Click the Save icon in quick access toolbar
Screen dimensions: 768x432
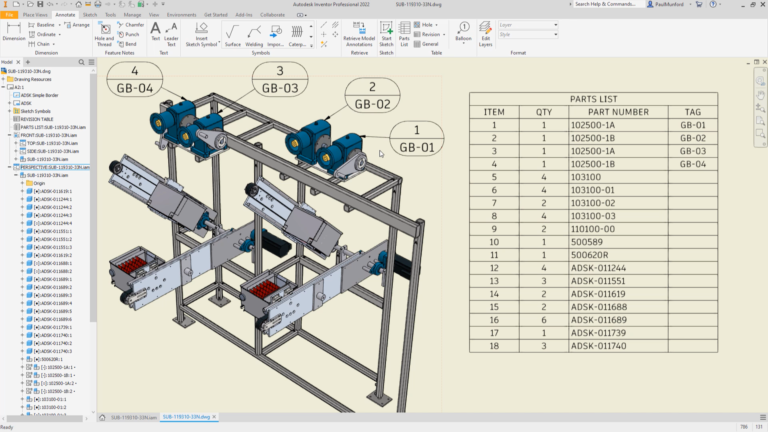pyautogui.click(x=40, y=4)
